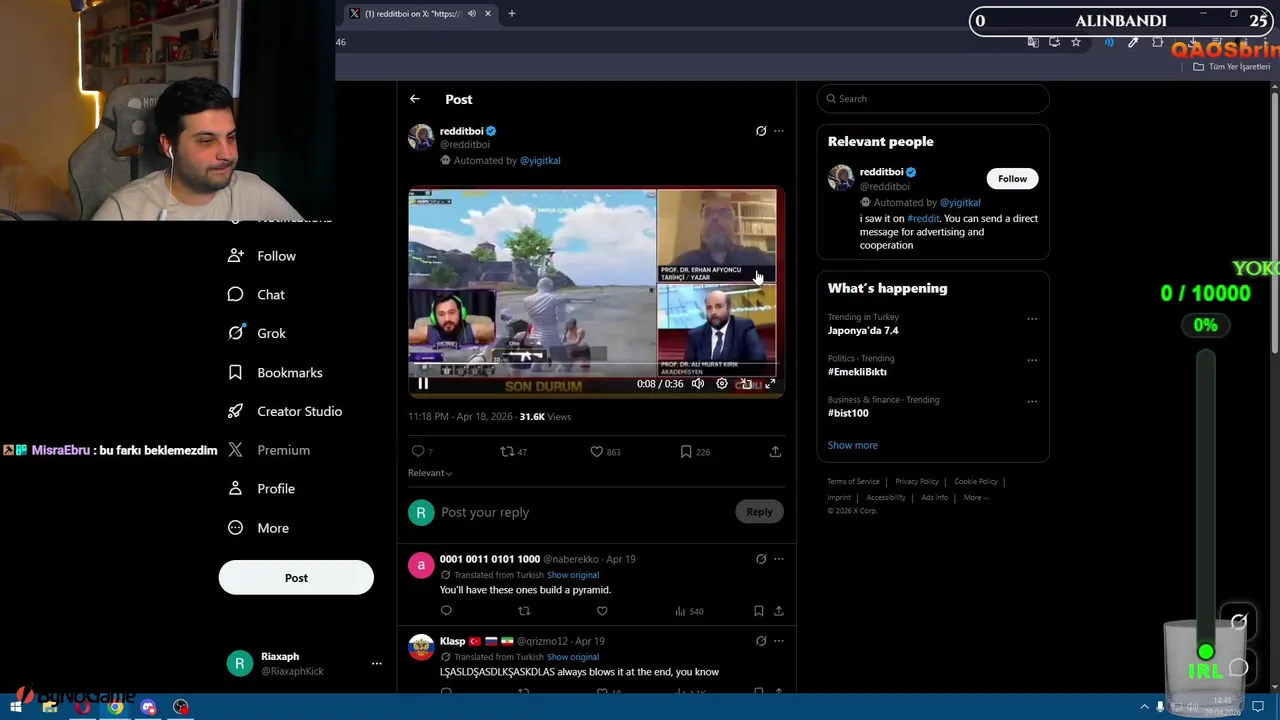
Task: Grok icon on Klasp's reply
Action: [761, 641]
